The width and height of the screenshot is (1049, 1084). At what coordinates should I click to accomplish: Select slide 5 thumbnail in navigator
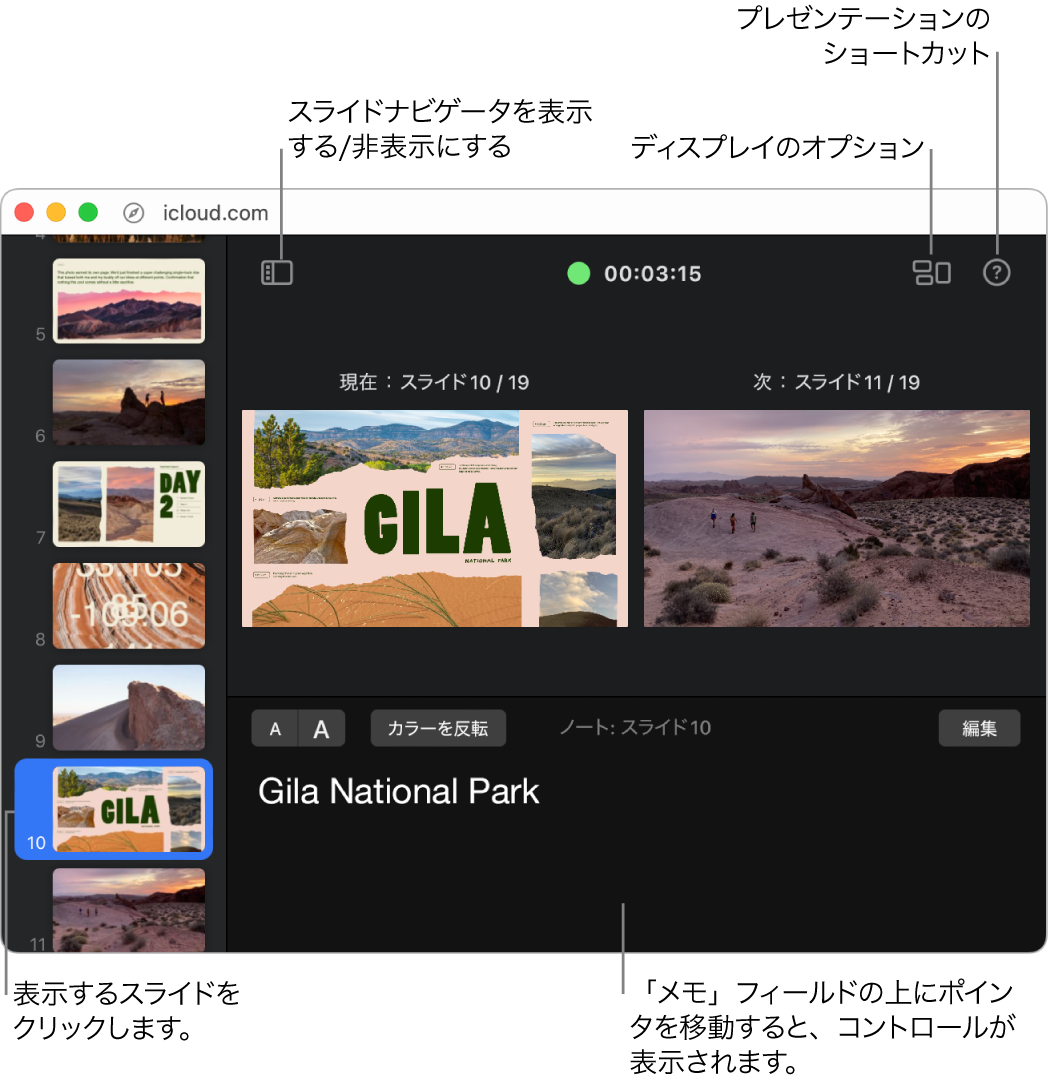pyautogui.click(x=129, y=301)
